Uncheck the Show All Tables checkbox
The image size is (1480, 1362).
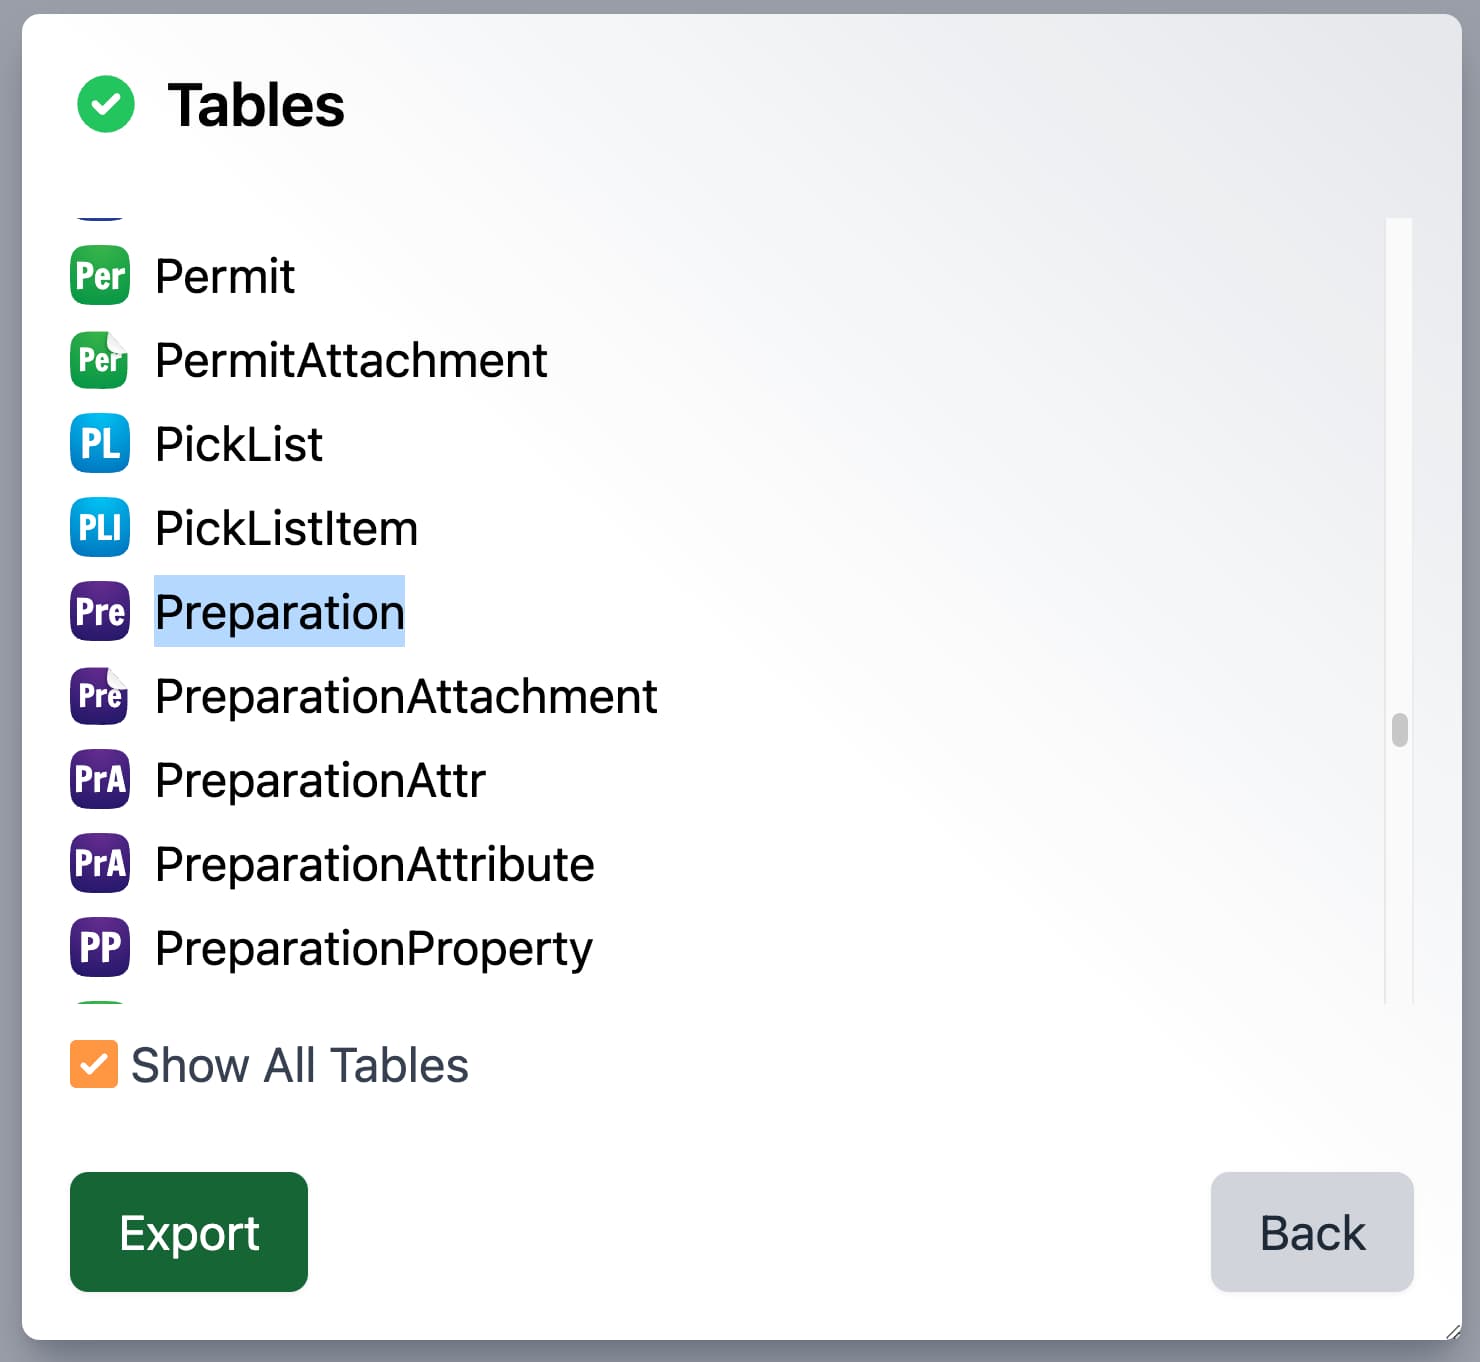click(94, 1064)
